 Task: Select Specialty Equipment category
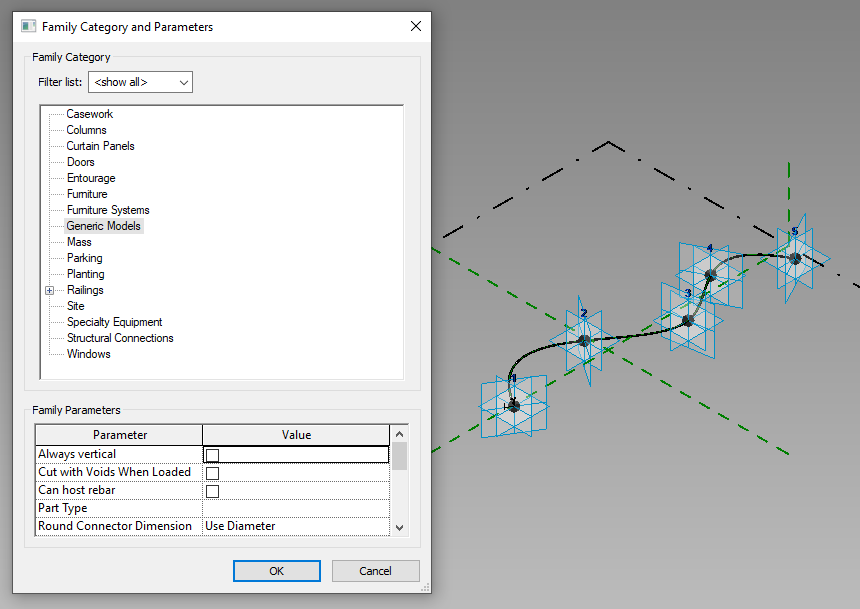[x=115, y=322]
